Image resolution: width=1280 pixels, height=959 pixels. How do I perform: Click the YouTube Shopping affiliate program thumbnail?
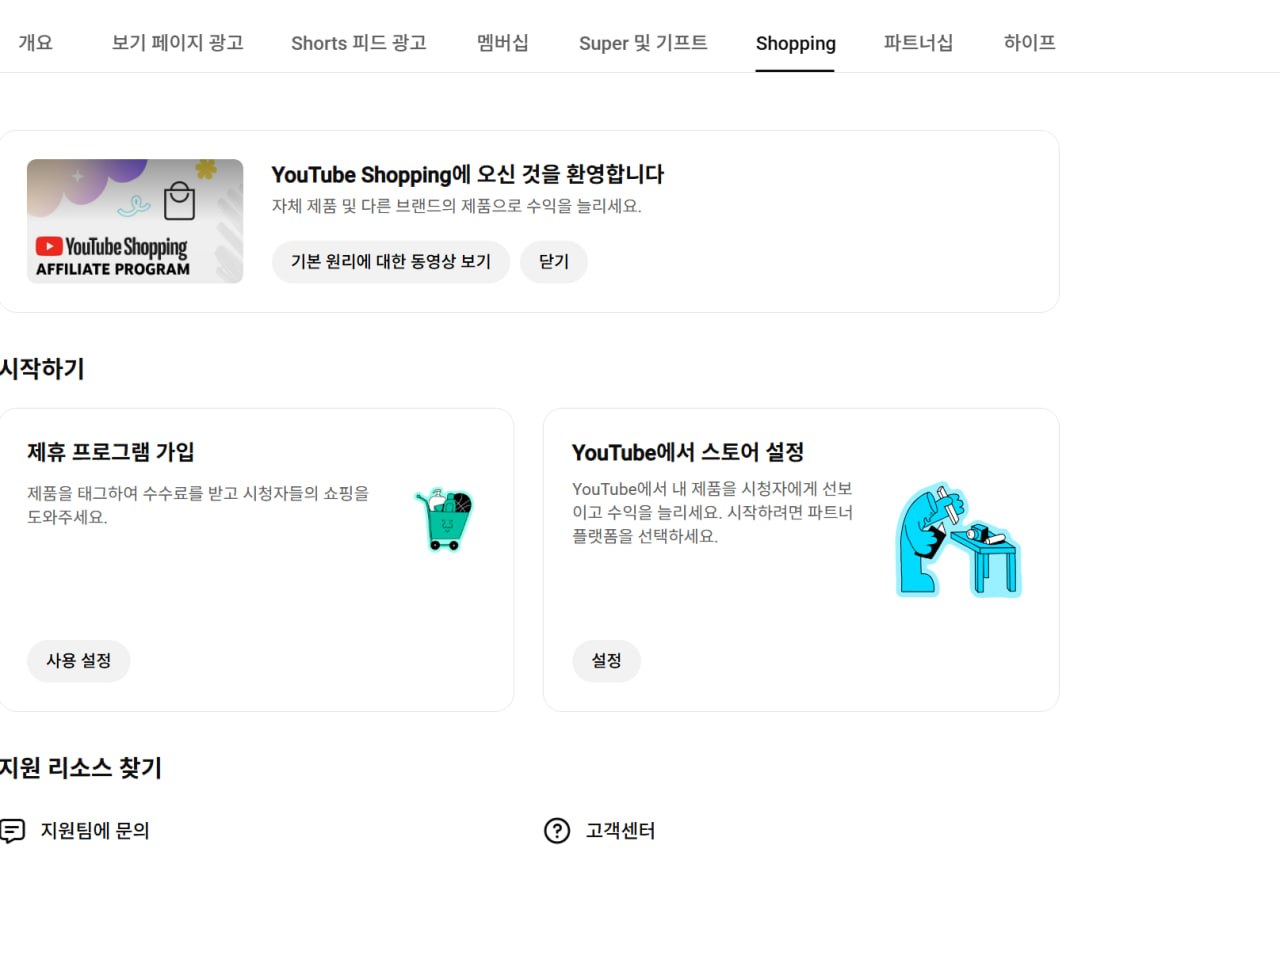click(x=135, y=221)
